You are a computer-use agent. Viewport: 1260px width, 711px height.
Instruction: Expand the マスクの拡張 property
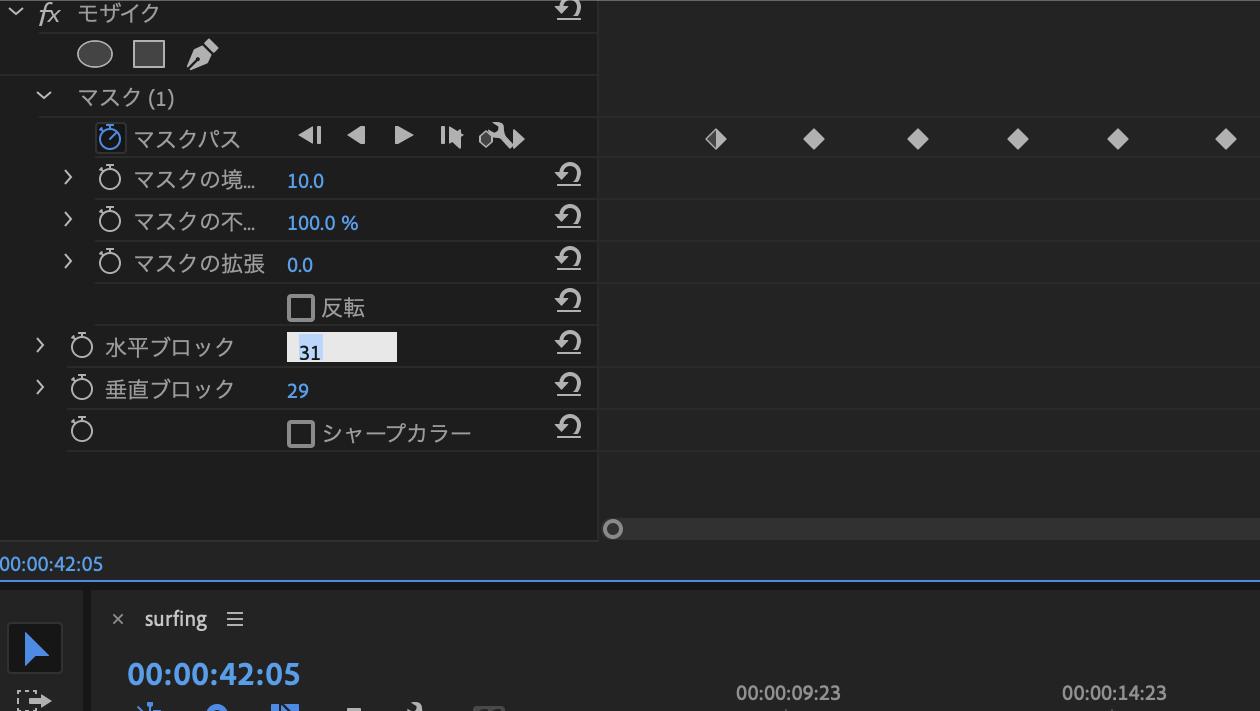point(68,261)
